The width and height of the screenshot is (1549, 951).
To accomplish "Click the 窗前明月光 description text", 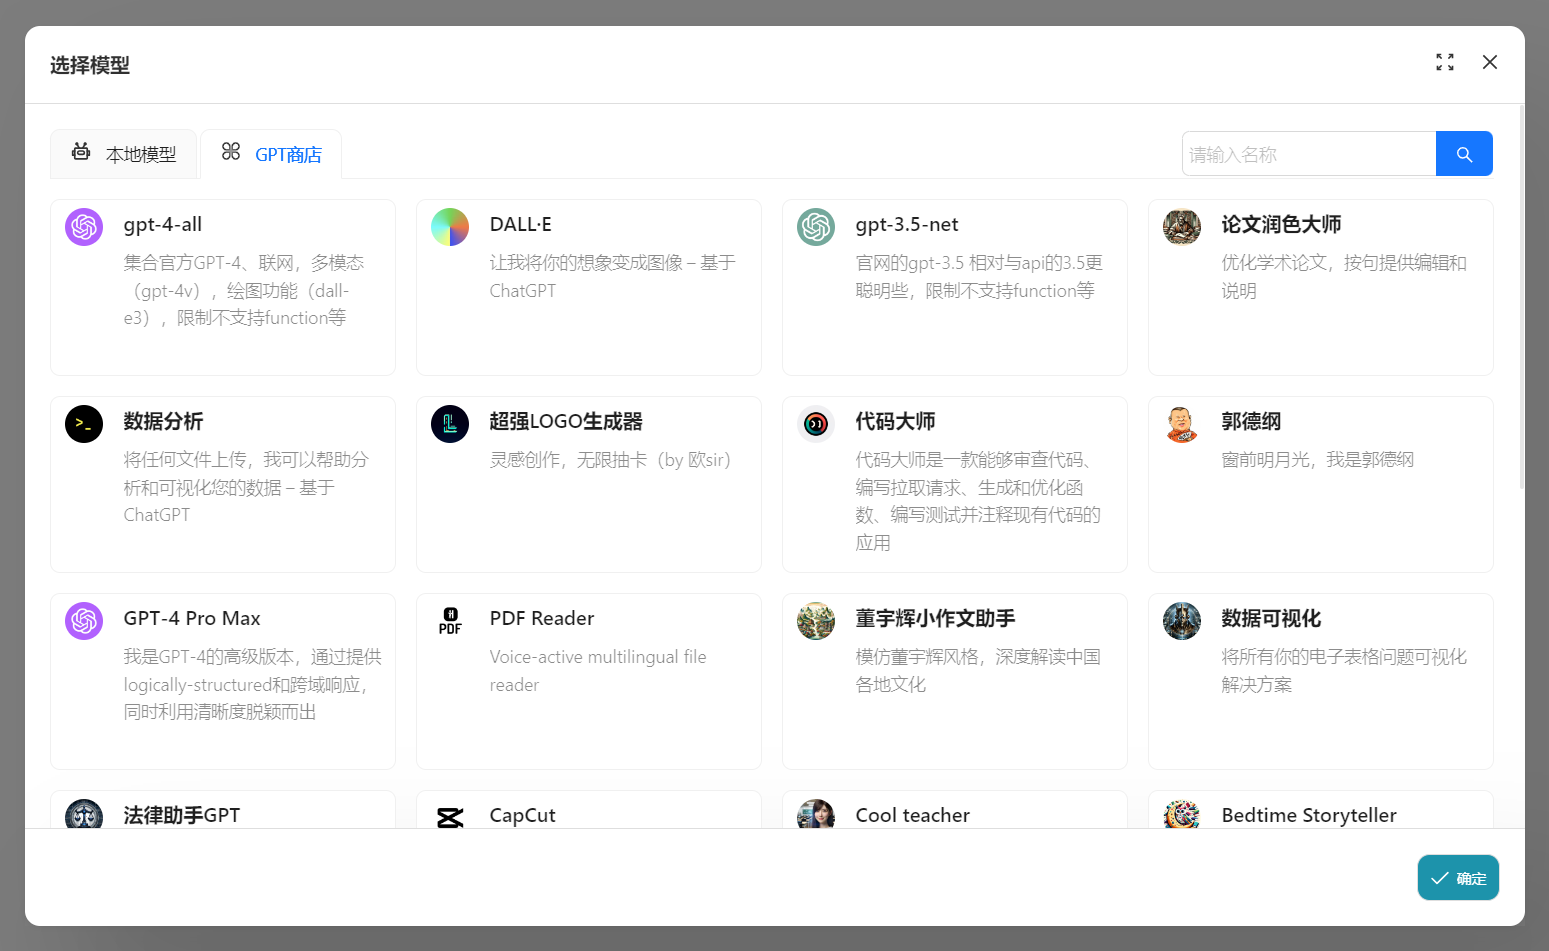I will point(1318,460).
